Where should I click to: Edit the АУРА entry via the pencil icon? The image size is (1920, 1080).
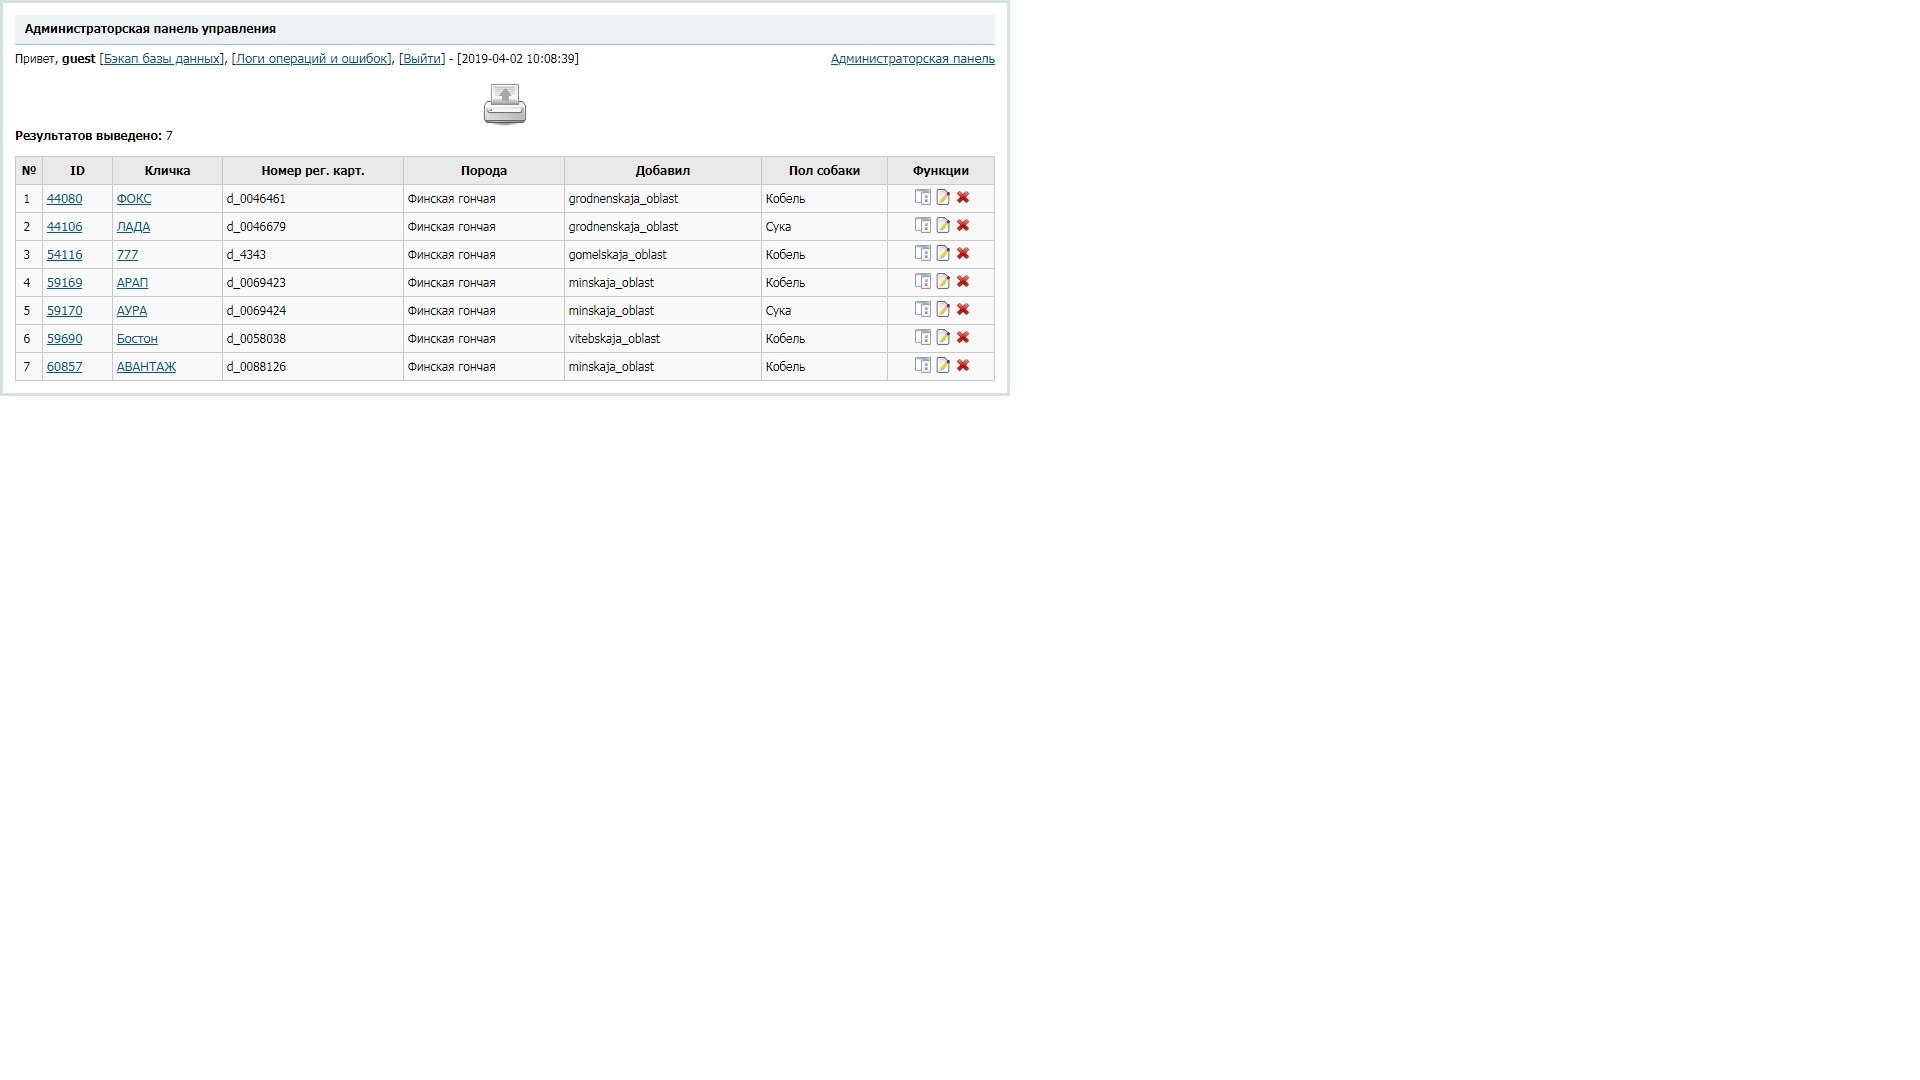[943, 310]
